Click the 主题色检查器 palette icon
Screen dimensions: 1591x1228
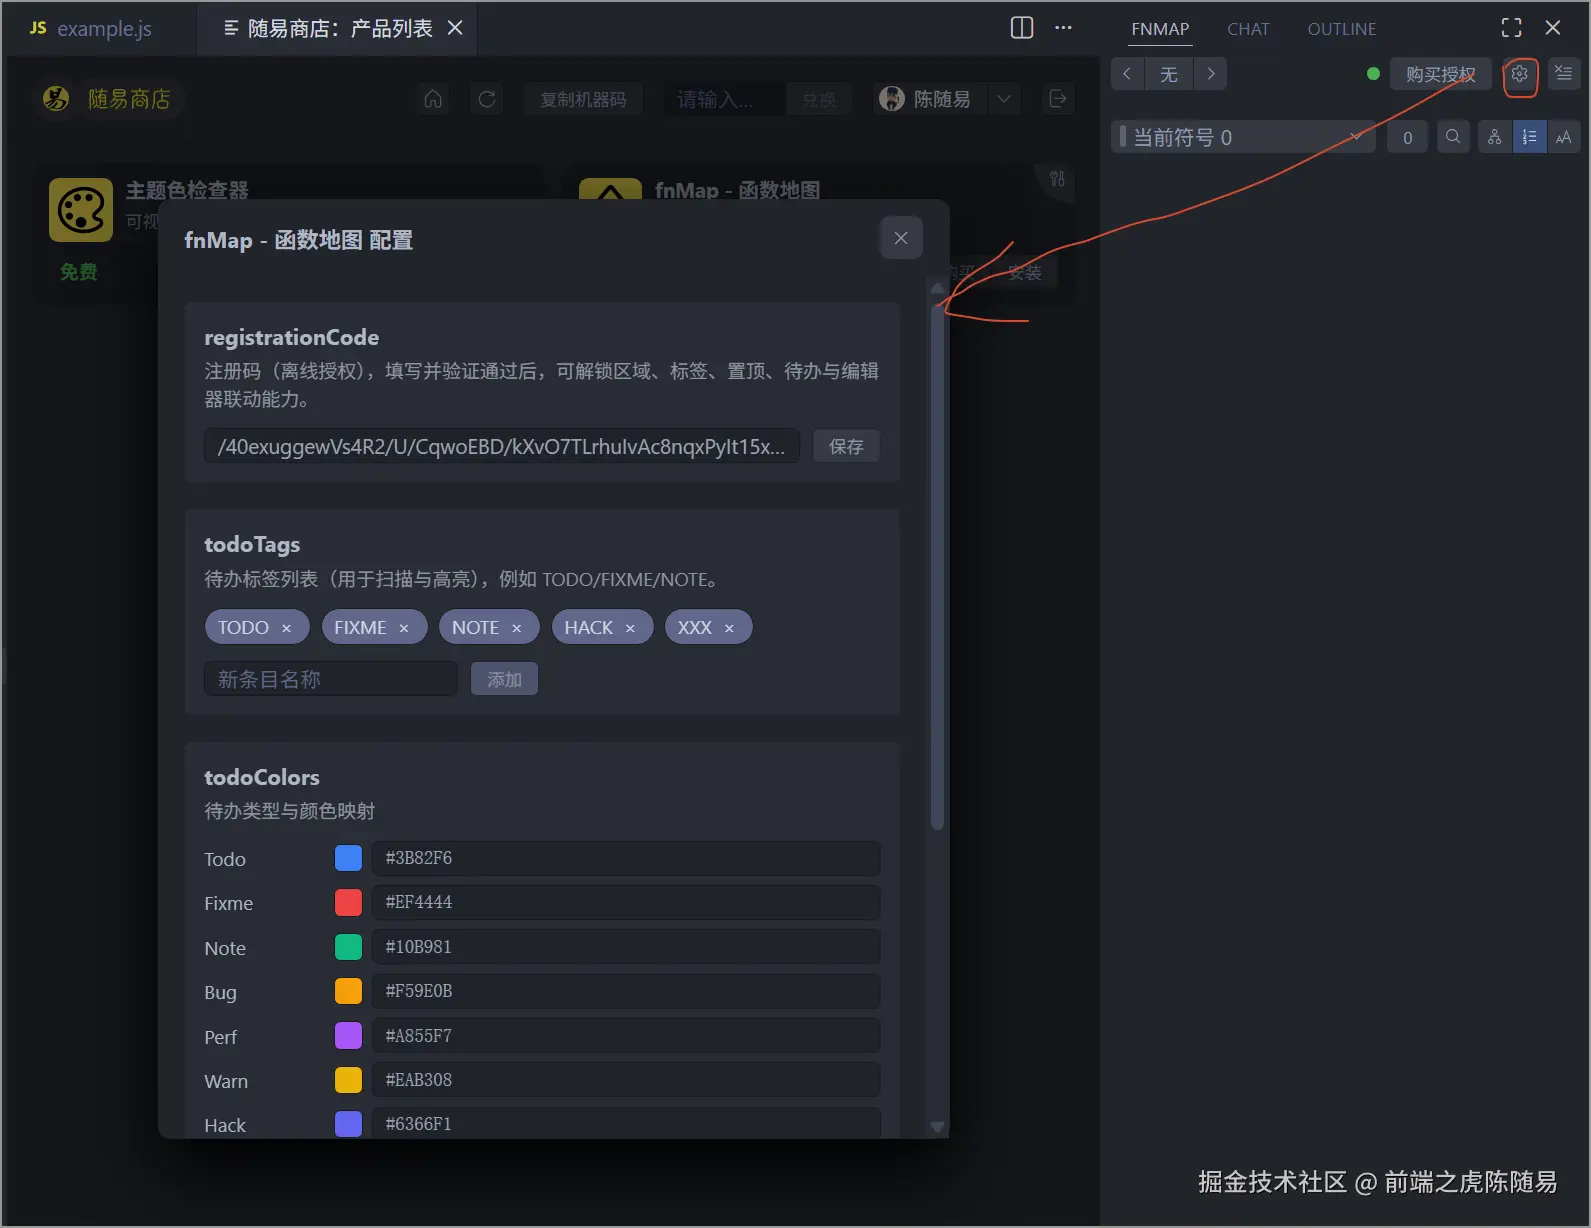point(81,210)
